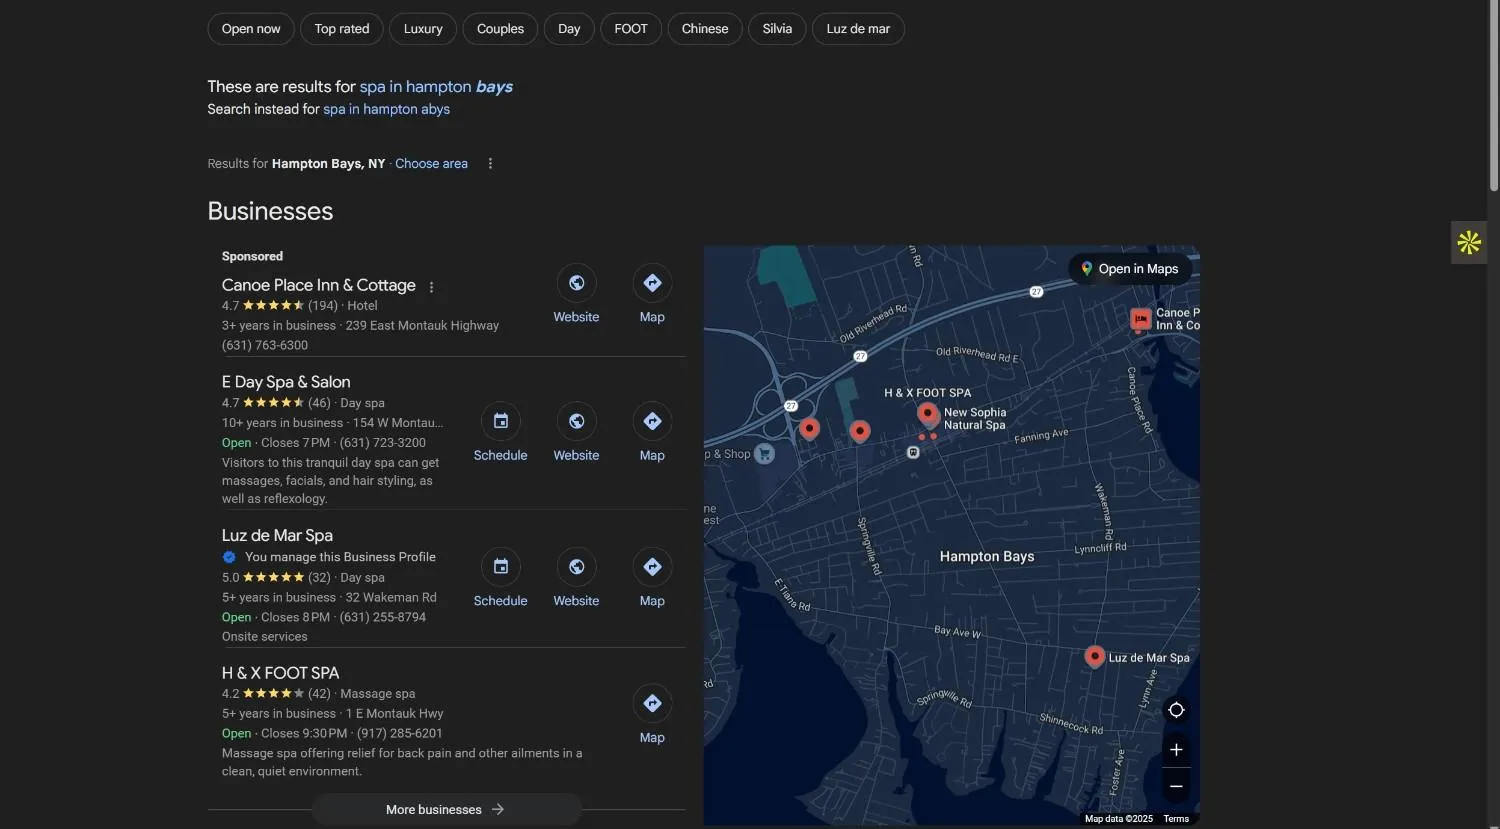Click the red pin above Springville Rd
The image size is (1500, 829).
860,431
